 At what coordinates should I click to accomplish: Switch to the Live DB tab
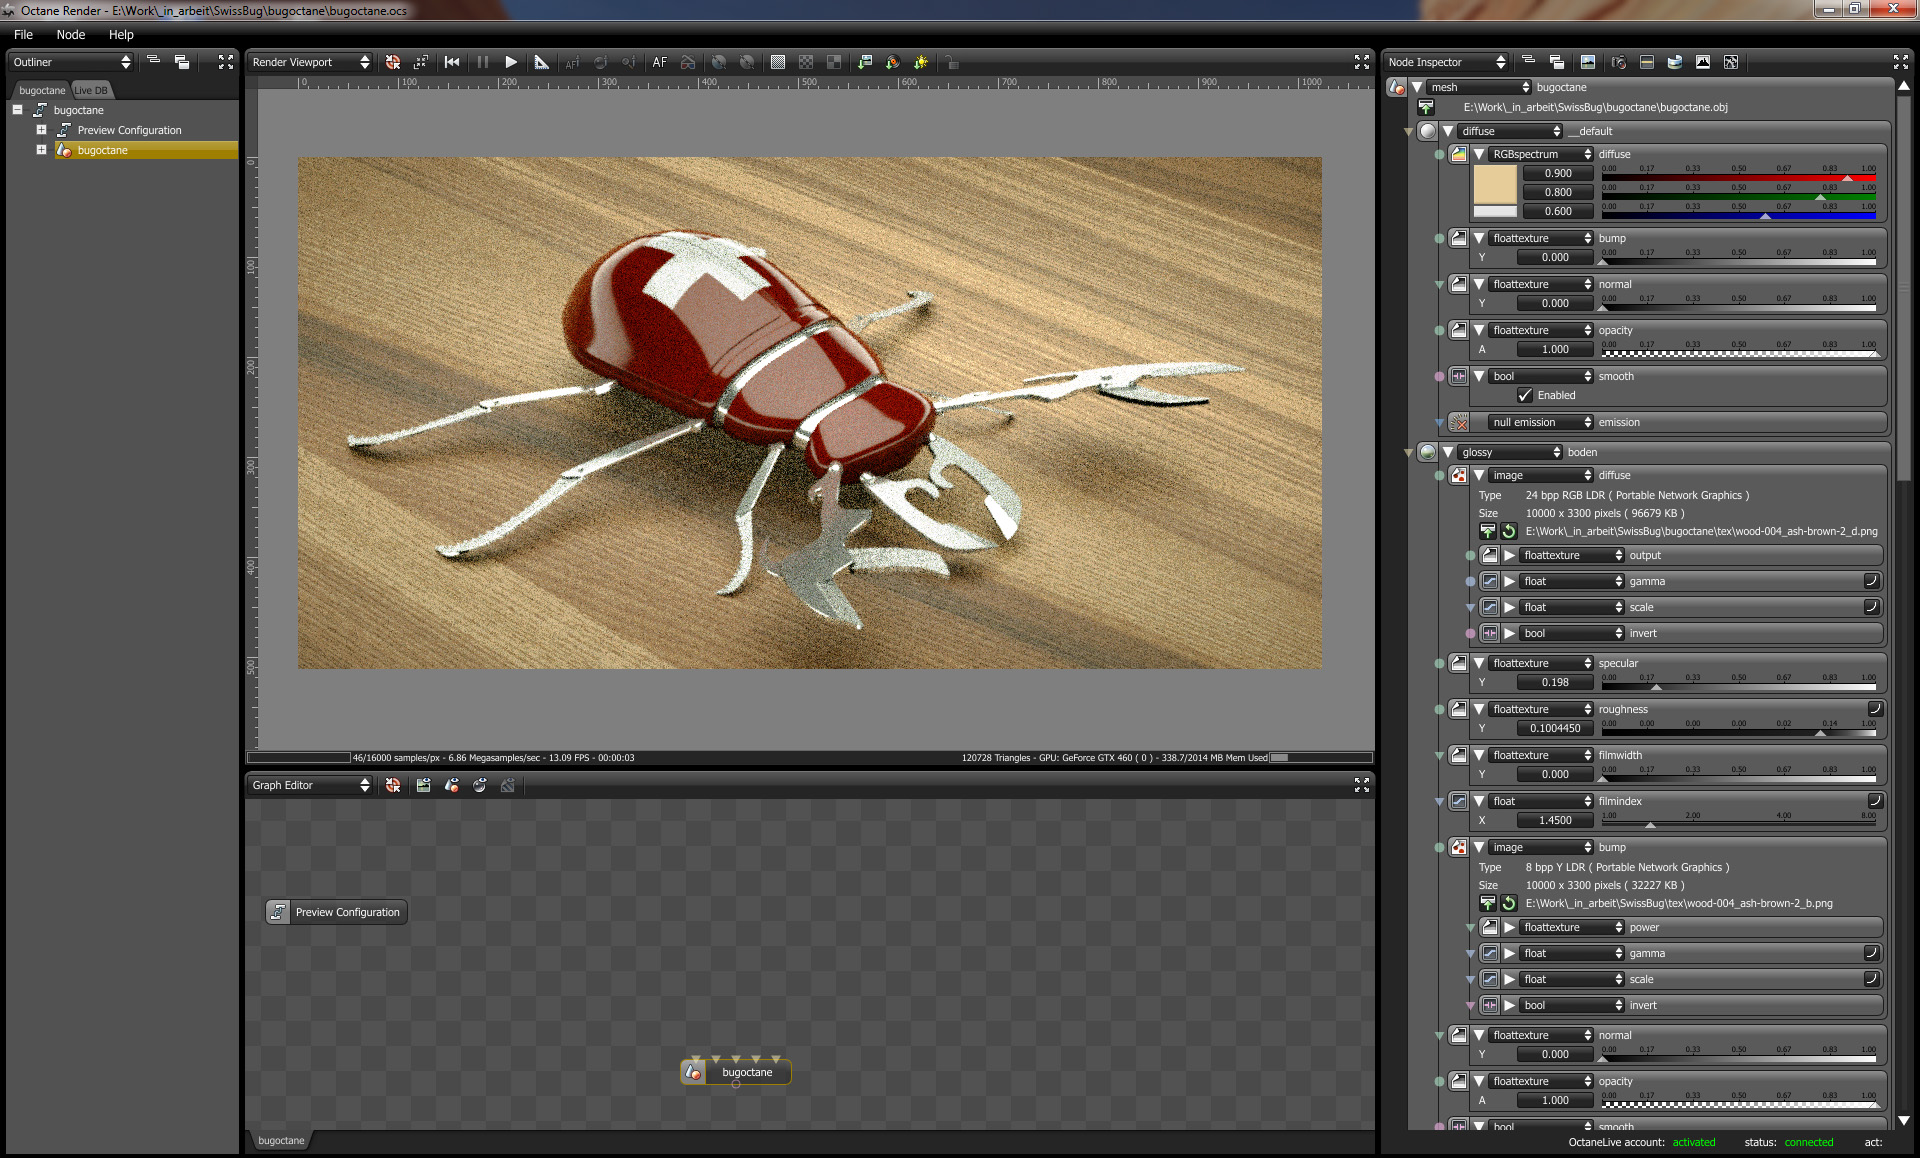click(91, 90)
